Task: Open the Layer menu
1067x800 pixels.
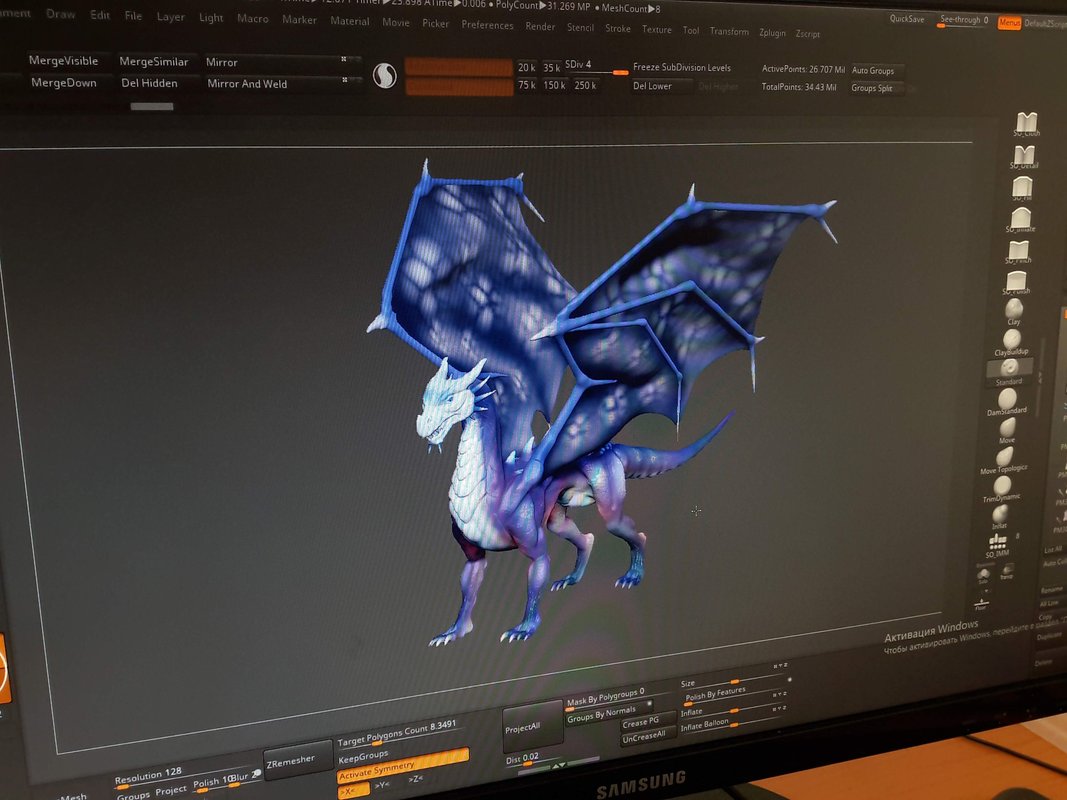Action: click(x=170, y=17)
